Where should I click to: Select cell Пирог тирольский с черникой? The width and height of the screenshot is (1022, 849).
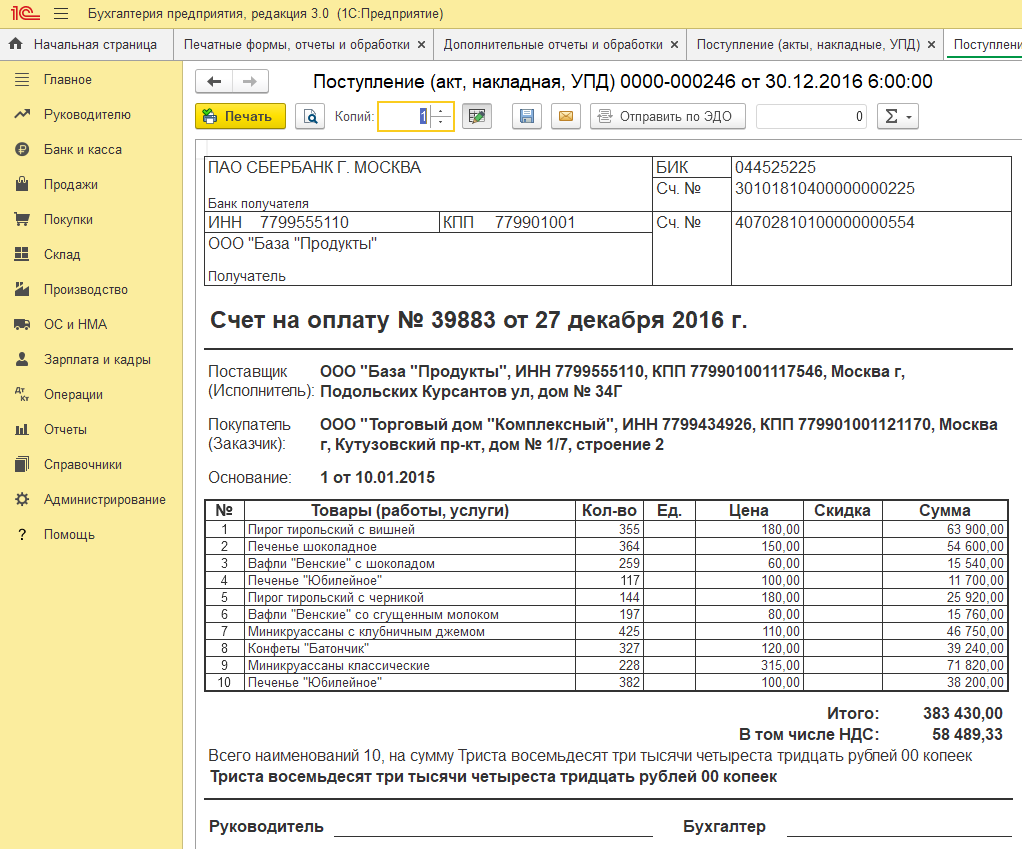409,597
